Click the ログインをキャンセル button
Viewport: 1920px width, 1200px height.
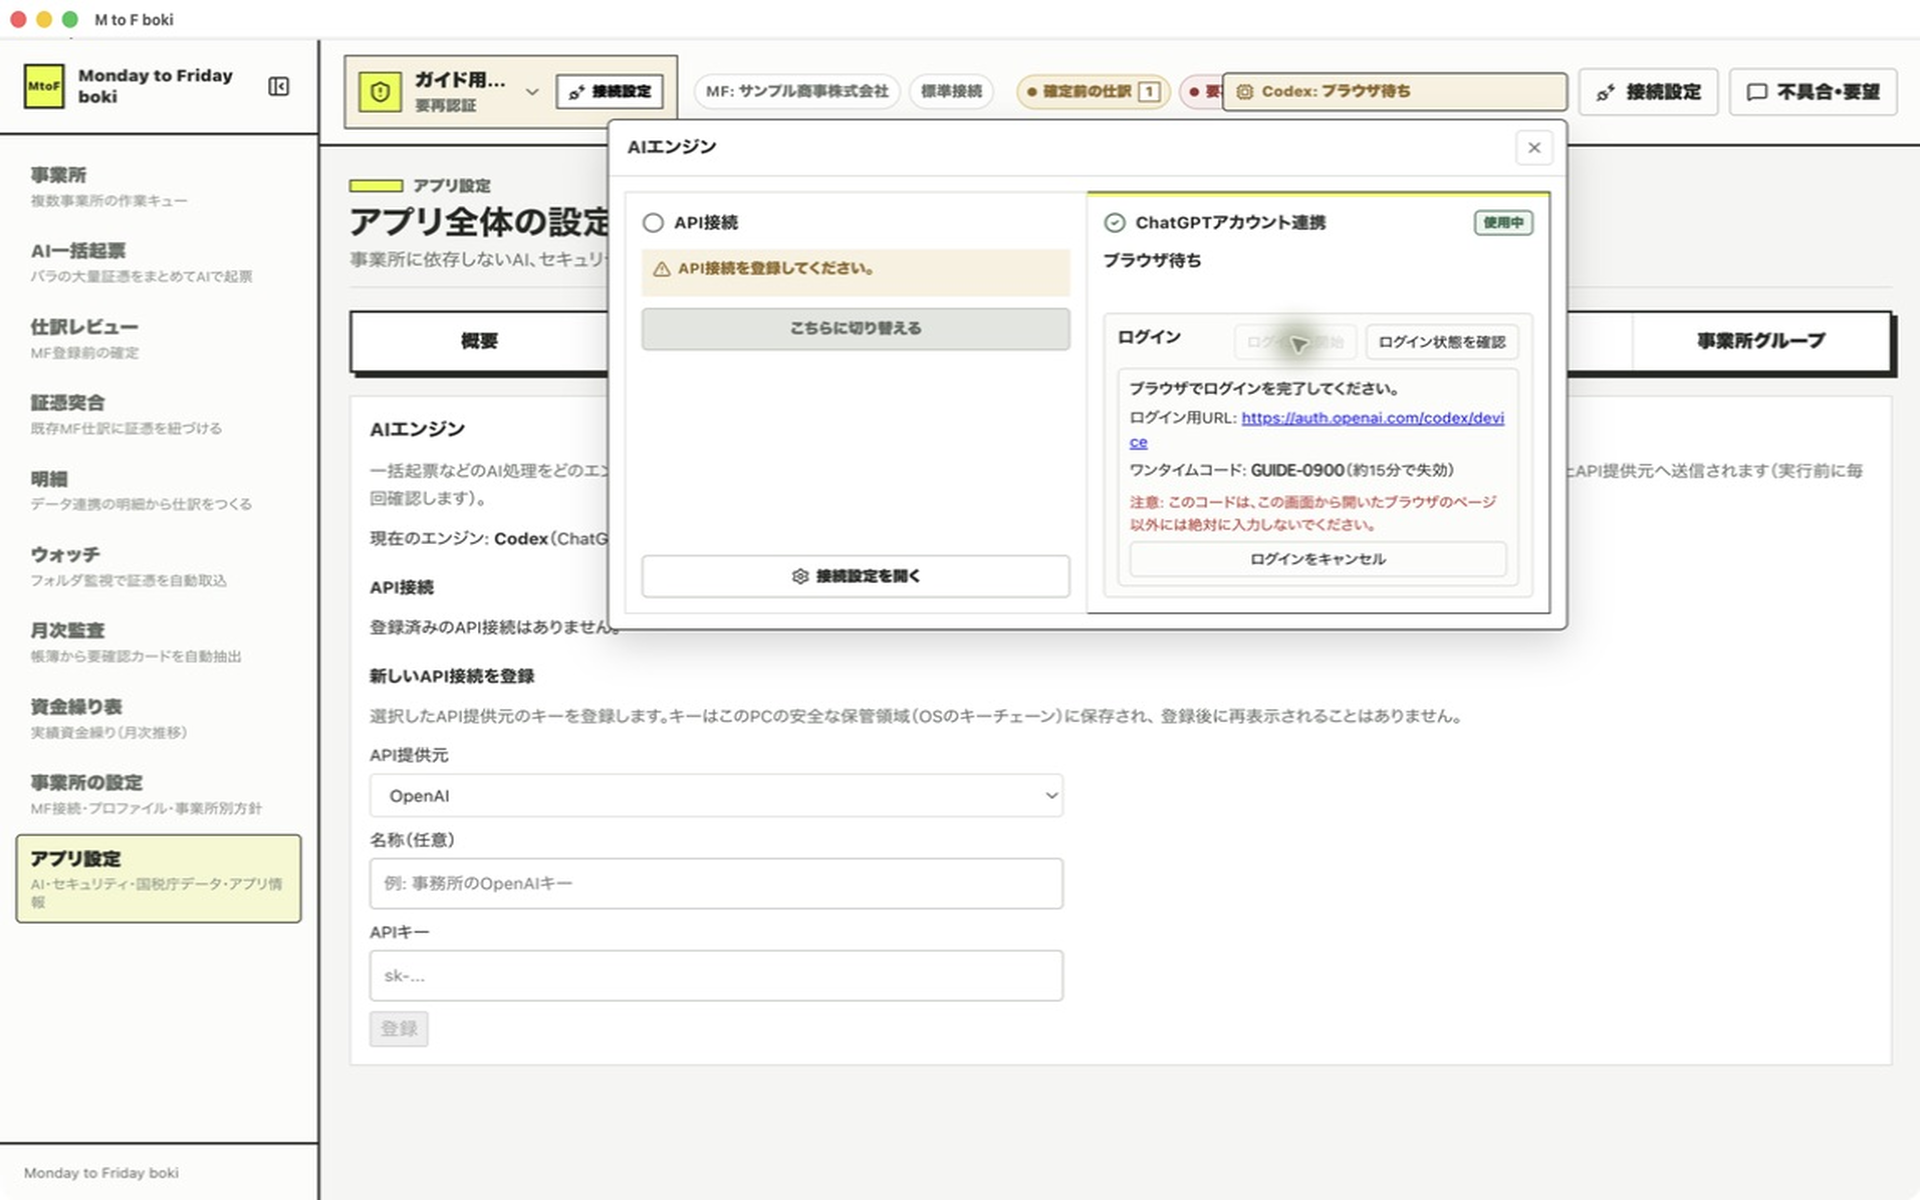[1317, 559]
